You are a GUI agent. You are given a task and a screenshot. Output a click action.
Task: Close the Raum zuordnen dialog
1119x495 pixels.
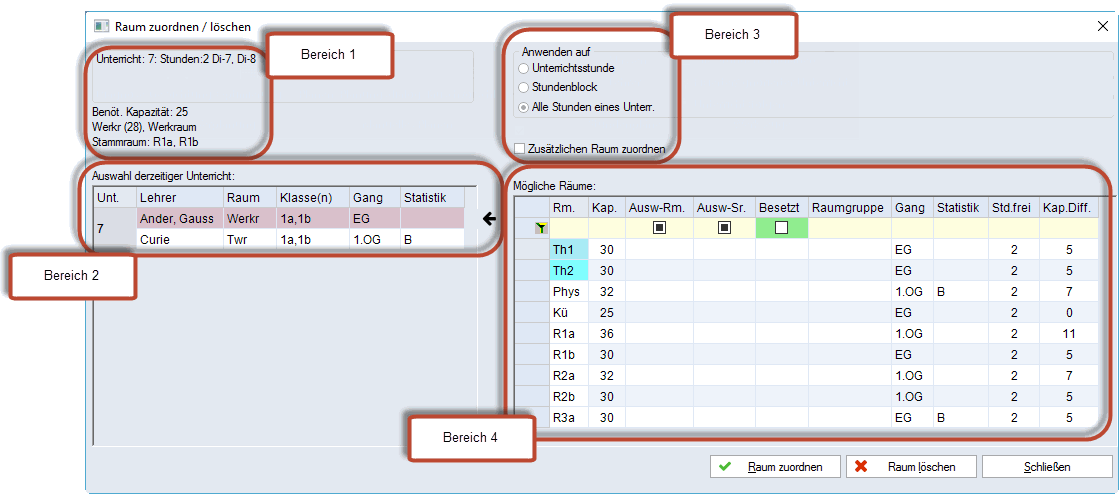(x=1101, y=26)
